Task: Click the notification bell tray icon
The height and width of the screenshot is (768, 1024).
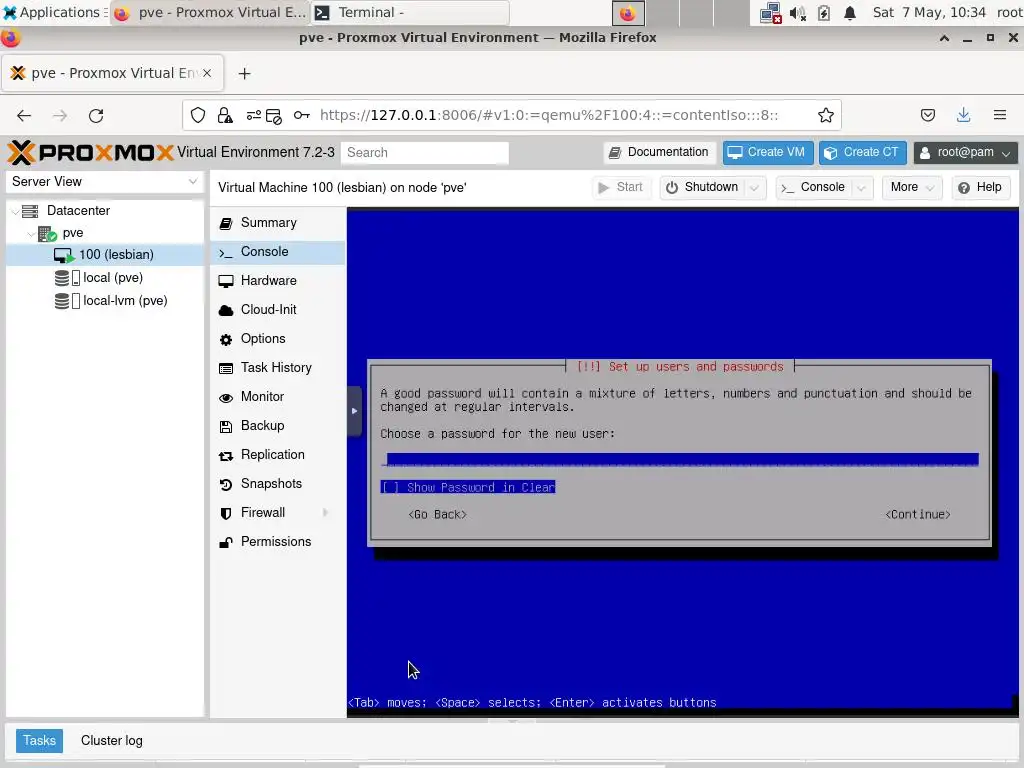Action: pyautogui.click(x=850, y=13)
